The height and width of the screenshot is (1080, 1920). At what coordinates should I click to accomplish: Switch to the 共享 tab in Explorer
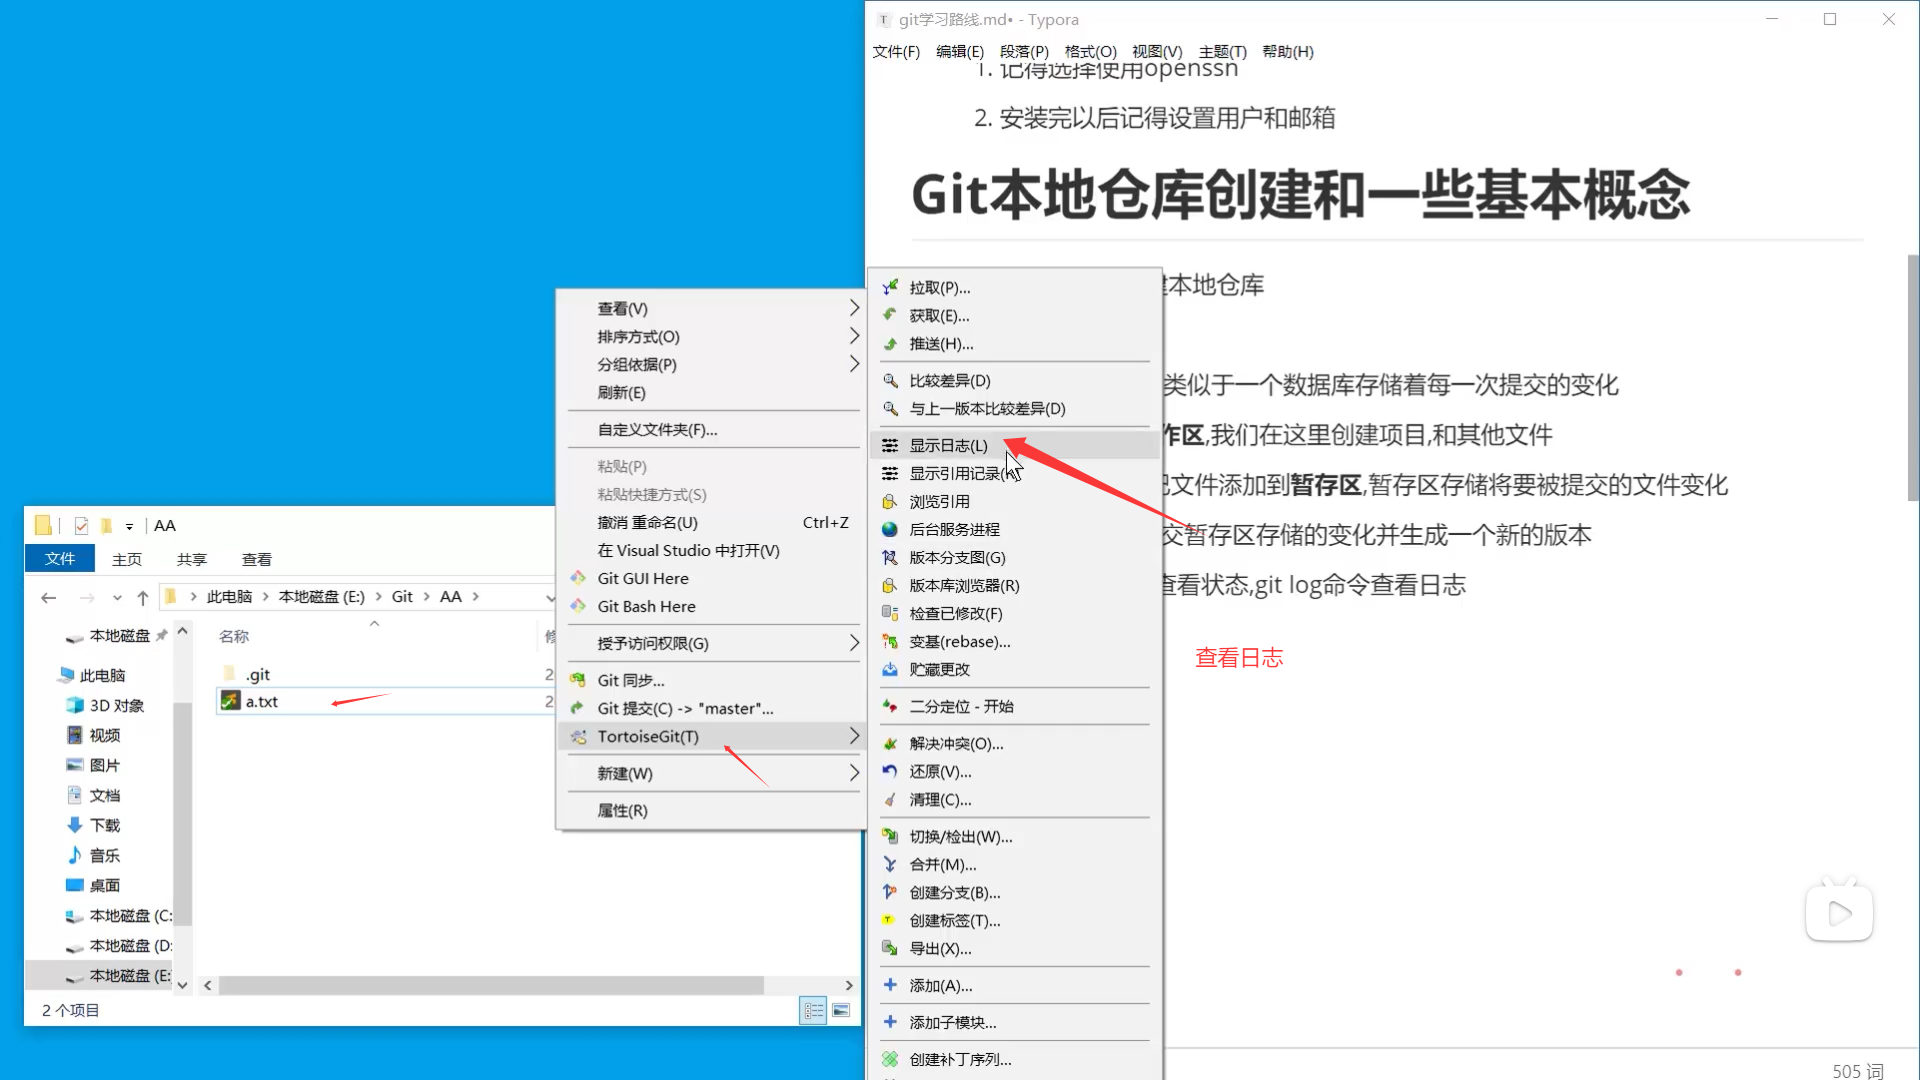(191, 559)
